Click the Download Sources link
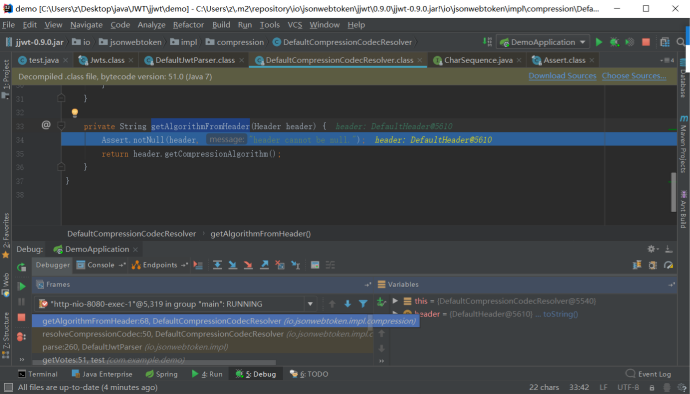 tap(562, 76)
